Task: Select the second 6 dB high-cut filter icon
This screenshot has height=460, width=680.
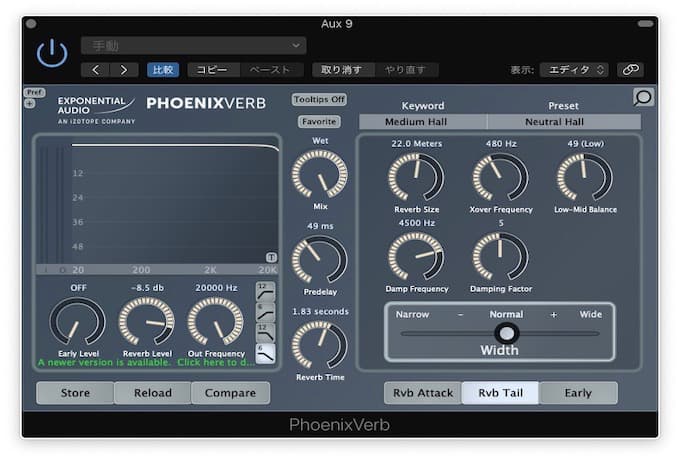Action: (x=265, y=312)
